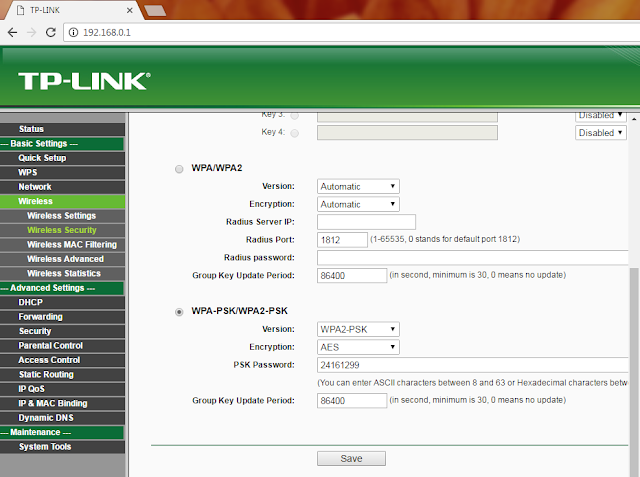The width and height of the screenshot is (640, 477).
Task: Open WPS menu item
Action: pyautogui.click(x=62, y=172)
